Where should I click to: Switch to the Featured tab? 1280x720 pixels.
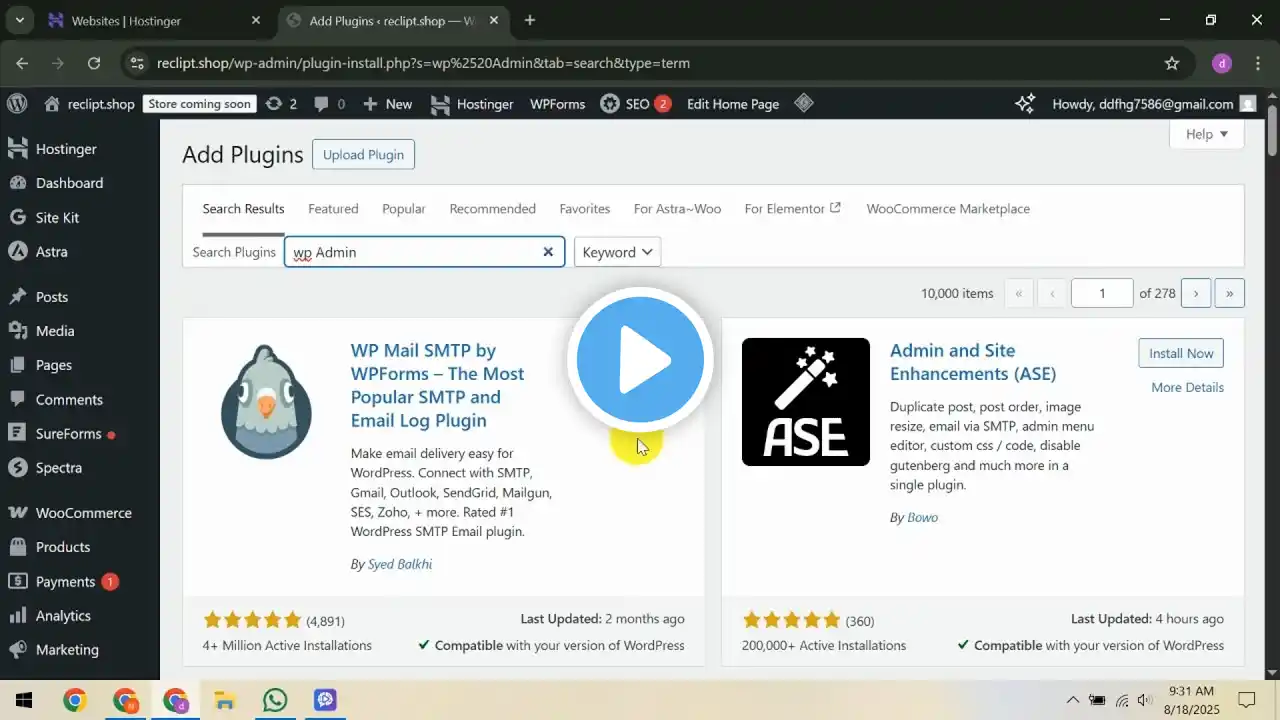click(333, 209)
